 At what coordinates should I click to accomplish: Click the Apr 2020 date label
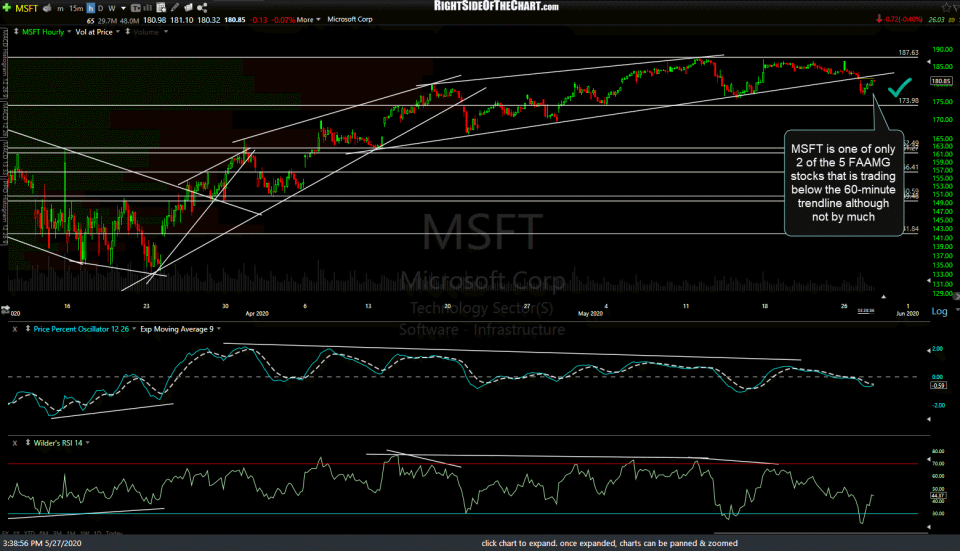[x=257, y=313]
